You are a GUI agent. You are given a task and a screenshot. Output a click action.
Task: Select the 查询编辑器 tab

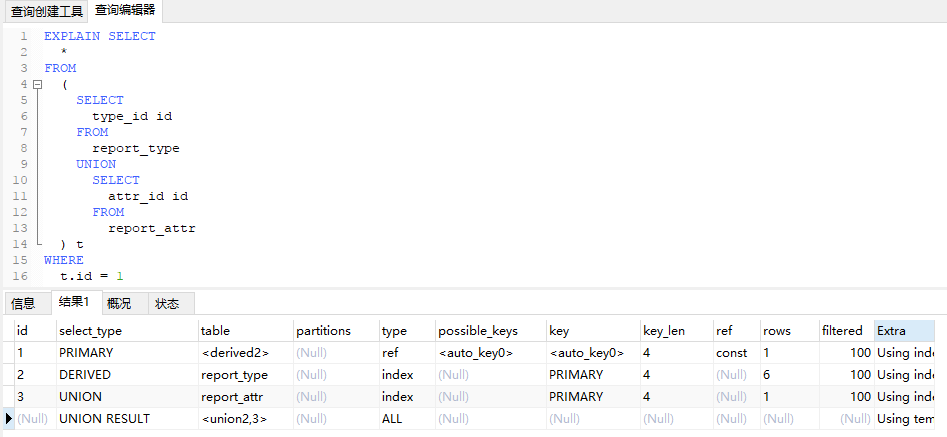click(x=125, y=11)
